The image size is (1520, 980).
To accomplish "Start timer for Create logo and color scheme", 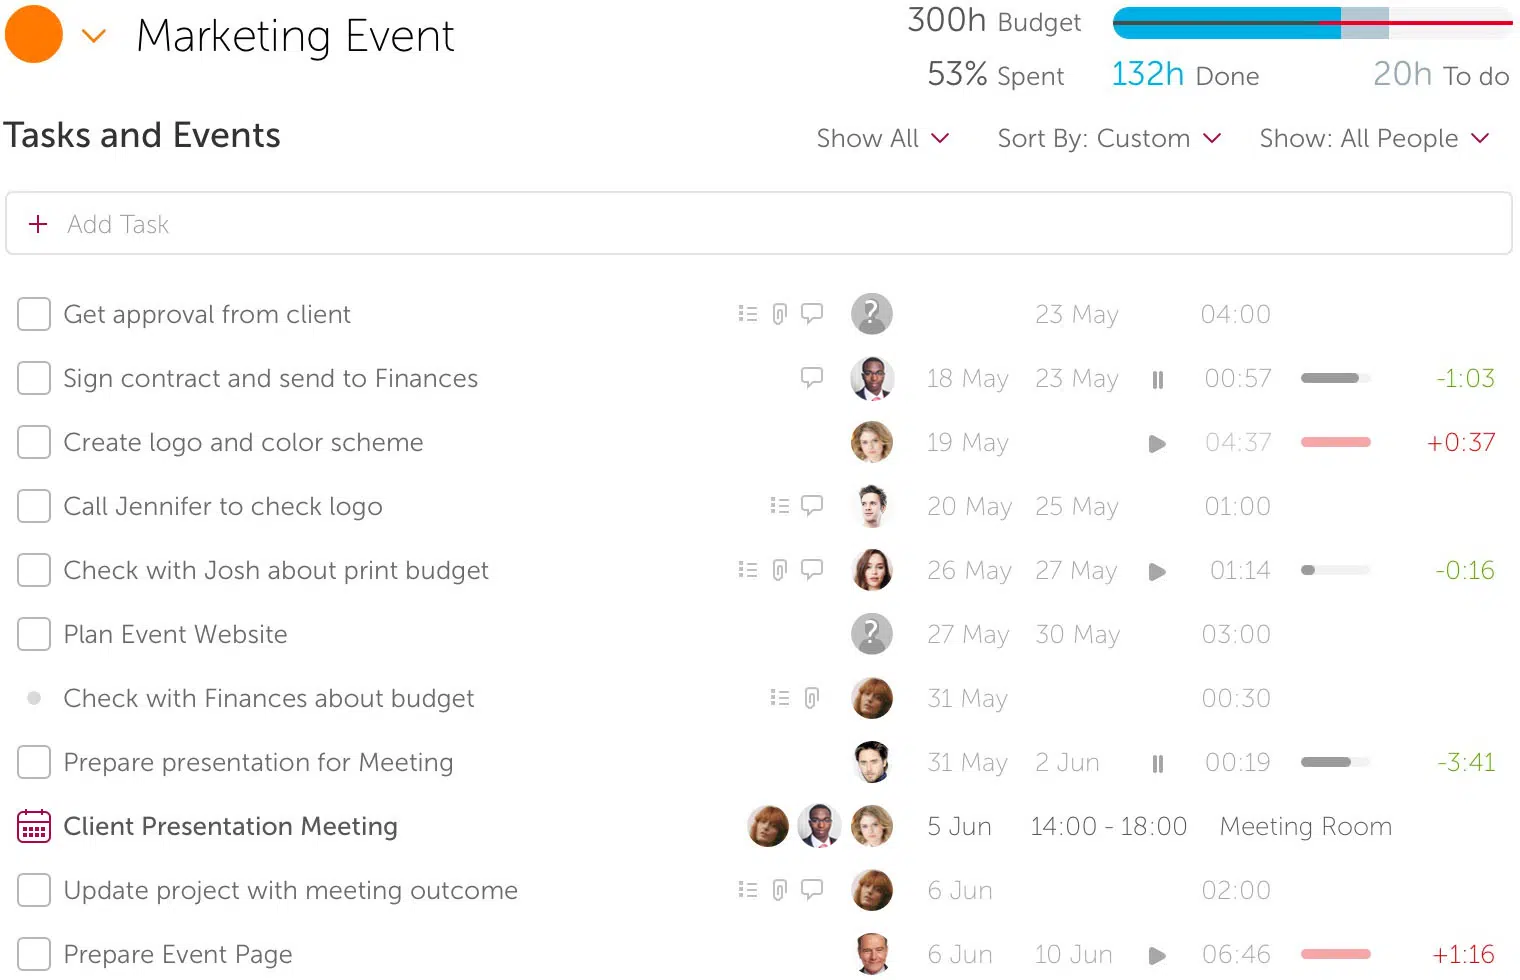I will (x=1157, y=443).
